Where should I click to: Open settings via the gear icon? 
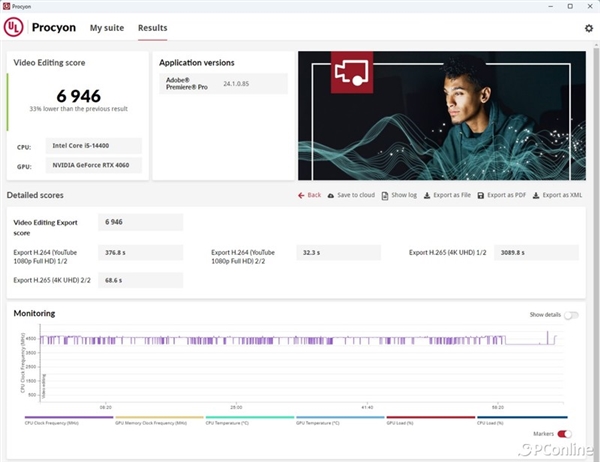click(x=588, y=29)
